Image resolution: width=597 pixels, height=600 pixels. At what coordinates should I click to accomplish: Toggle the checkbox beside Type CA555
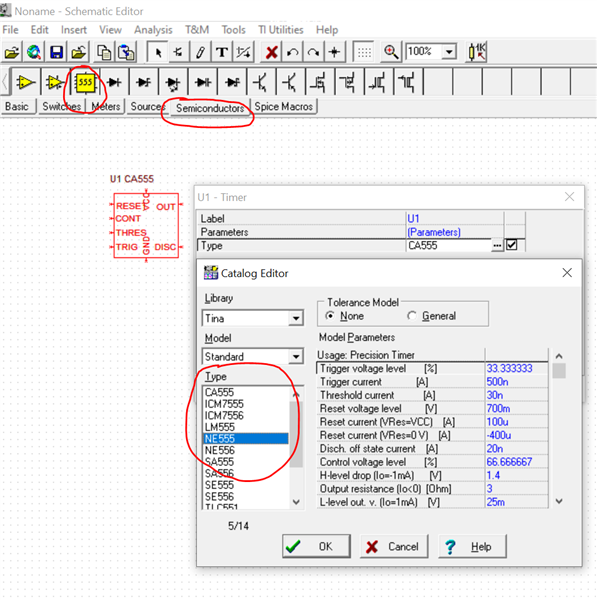coord(512,245)
